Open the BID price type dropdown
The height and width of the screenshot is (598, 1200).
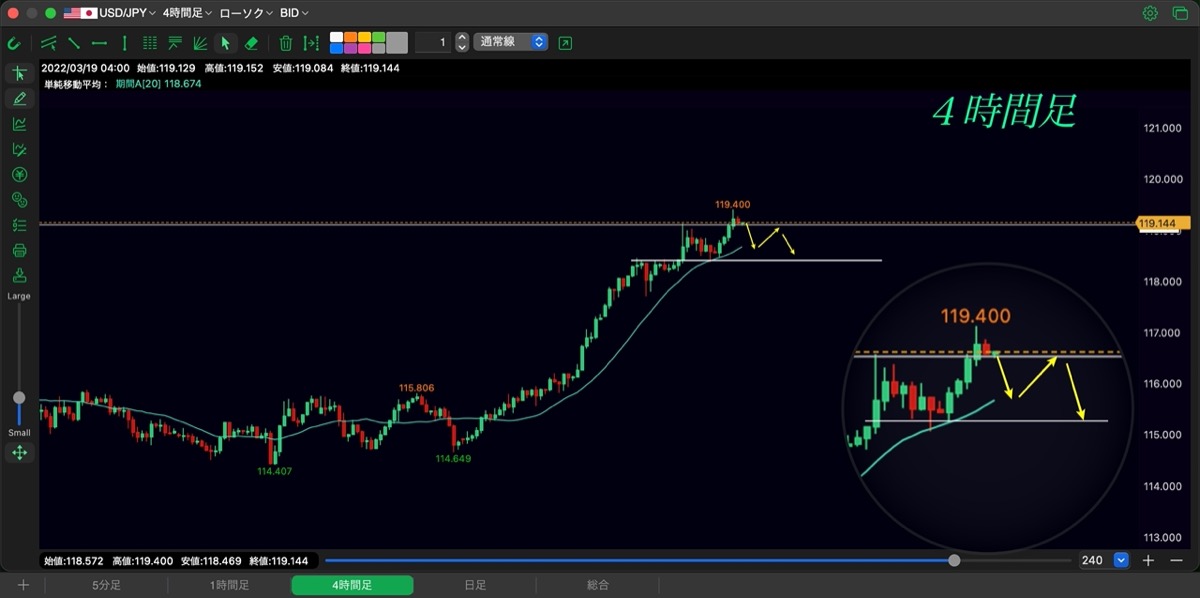coord(294,13)
